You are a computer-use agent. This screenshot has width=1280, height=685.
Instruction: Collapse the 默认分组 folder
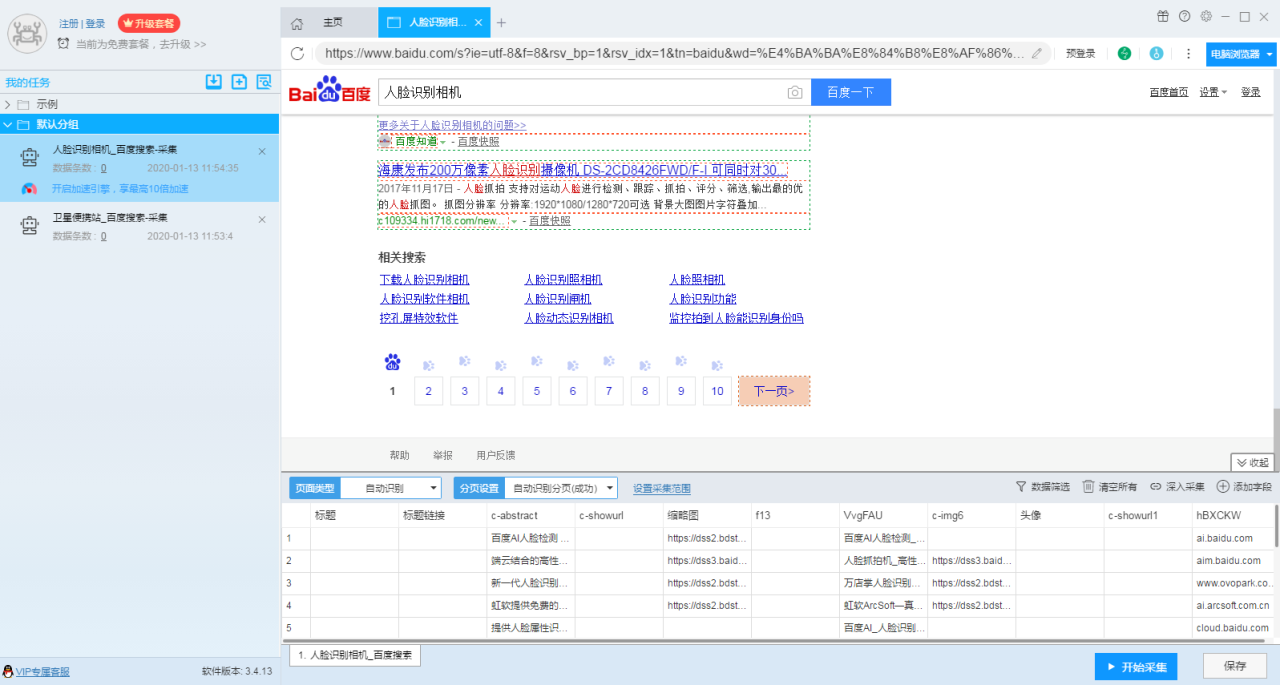(x=8, y=125)
